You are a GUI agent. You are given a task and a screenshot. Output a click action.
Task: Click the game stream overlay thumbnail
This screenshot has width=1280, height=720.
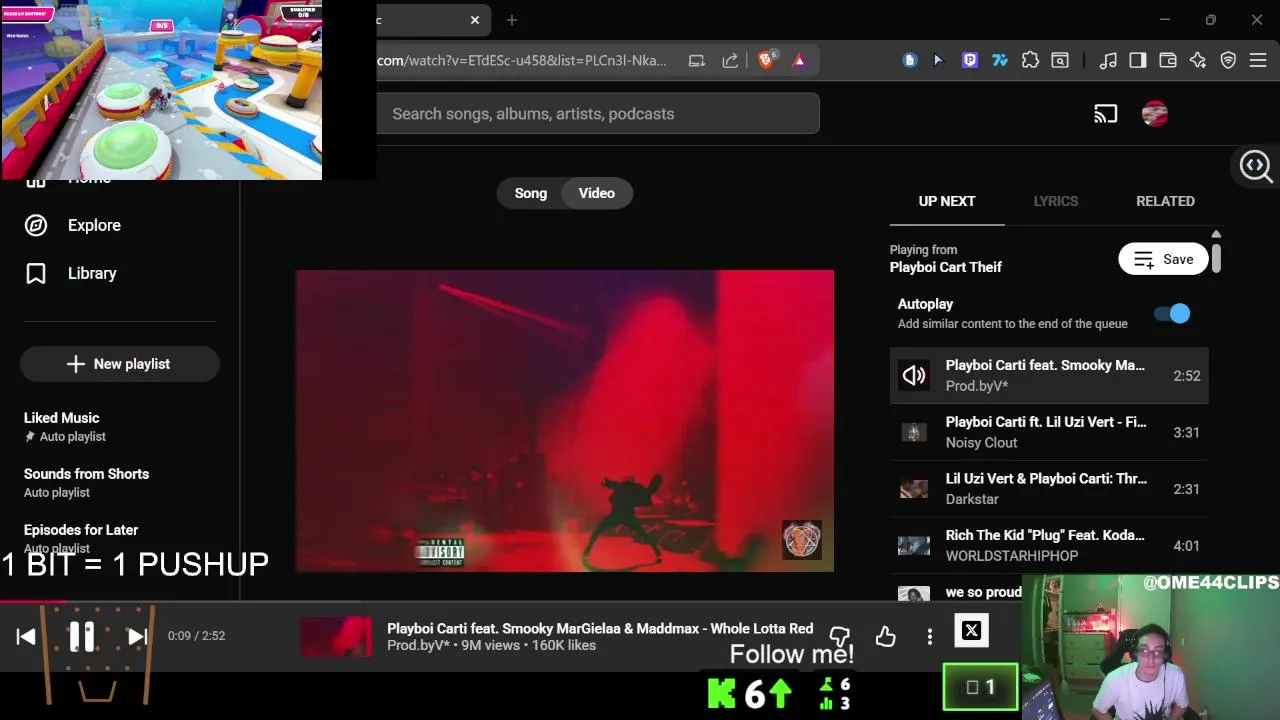161,90
